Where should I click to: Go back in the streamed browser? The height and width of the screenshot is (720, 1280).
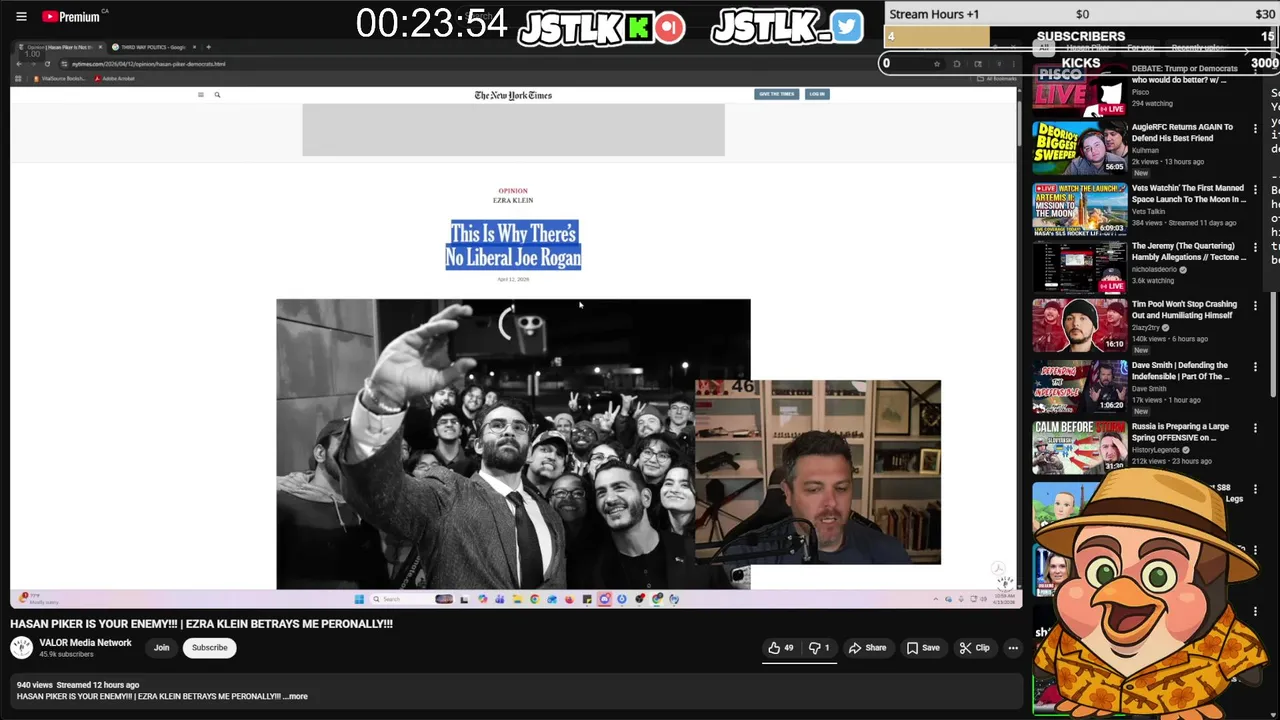[19, 64]
